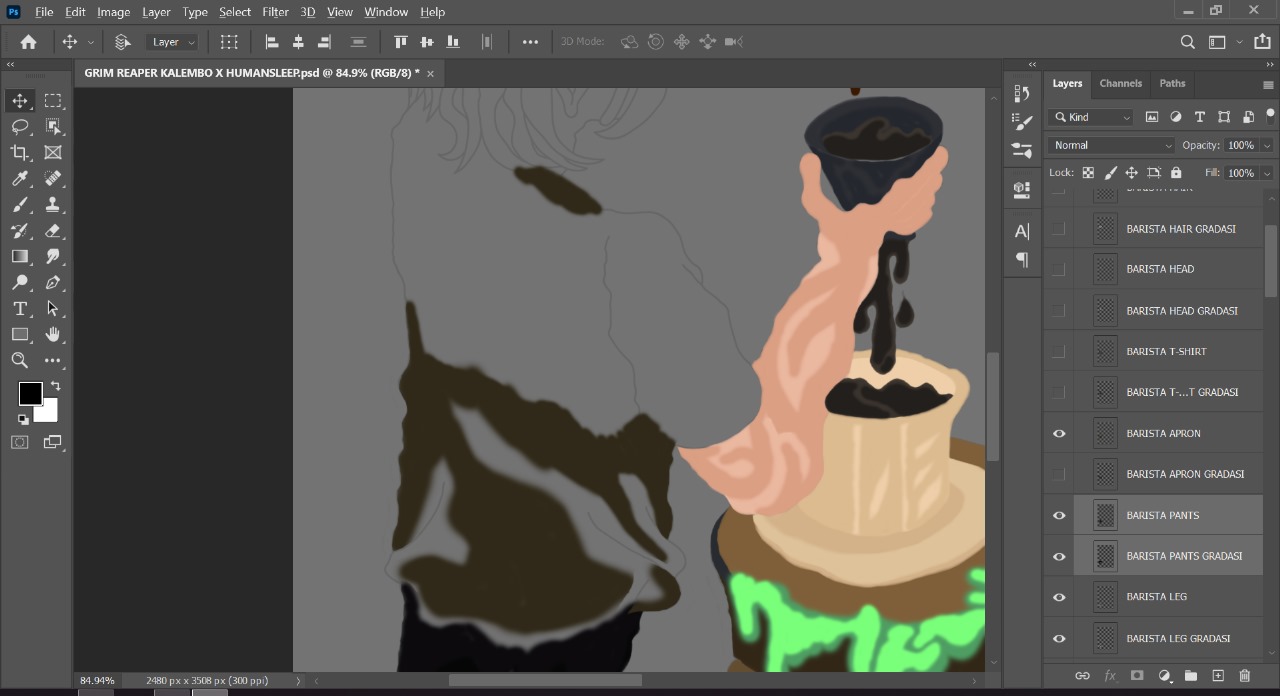Hide the BARISTA LEG layer
Image resolution: width=1280 pixels, height=696 pixels.
(1059, 597)
